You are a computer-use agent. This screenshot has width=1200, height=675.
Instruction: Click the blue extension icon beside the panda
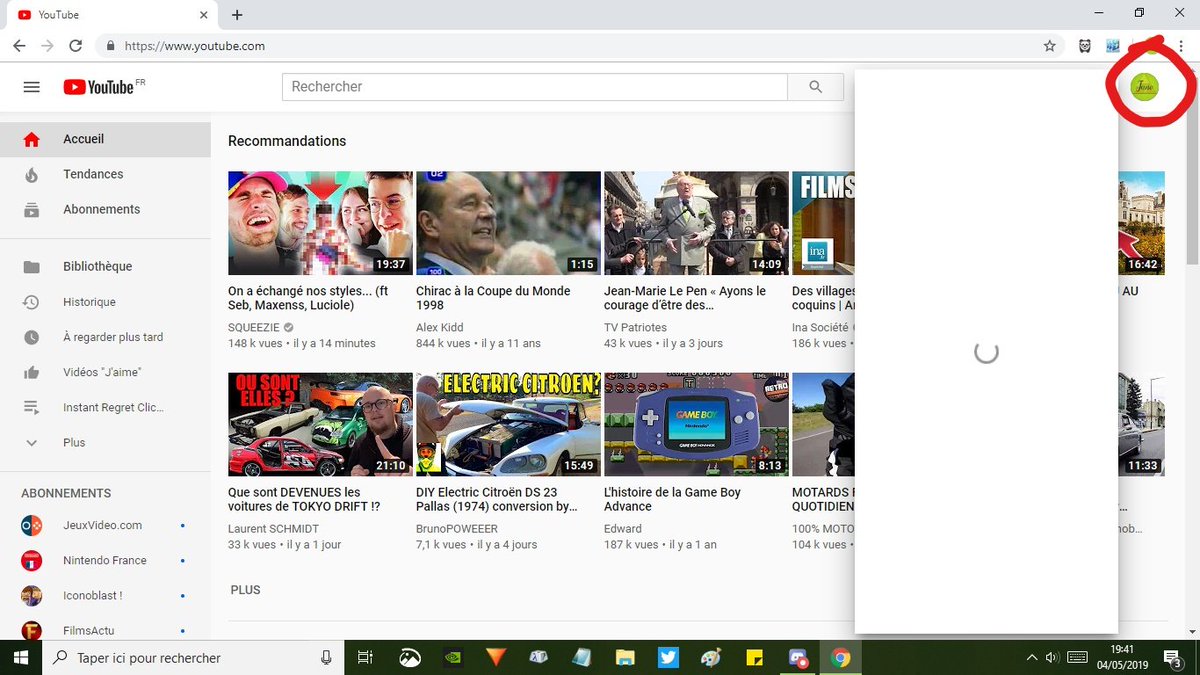(1112, 46)
